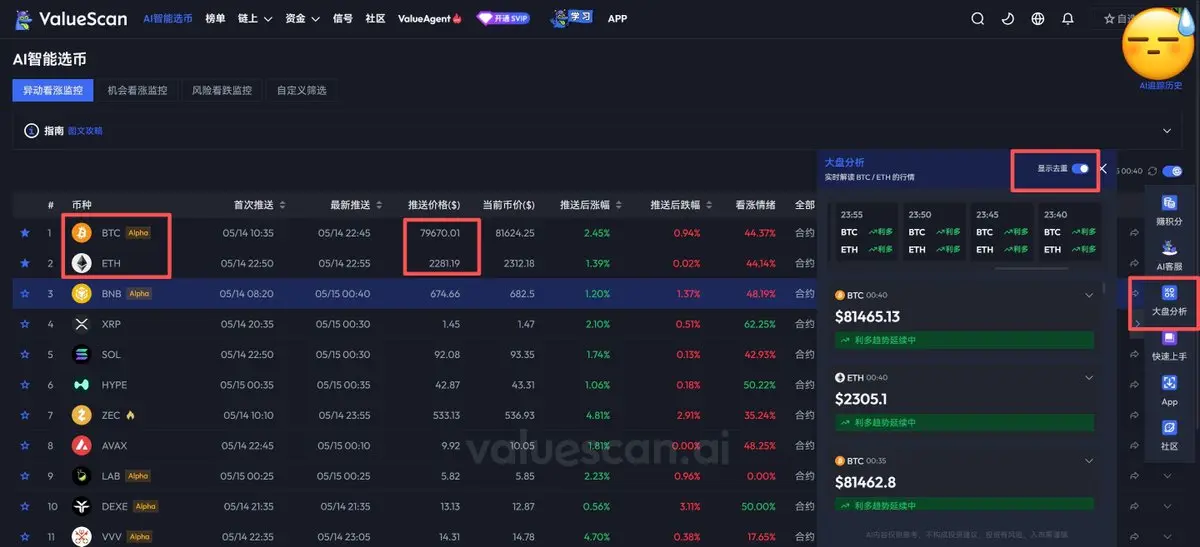Click share arrow in ETH row
Screen dimensions: 1200x547
pos(1135,263)
